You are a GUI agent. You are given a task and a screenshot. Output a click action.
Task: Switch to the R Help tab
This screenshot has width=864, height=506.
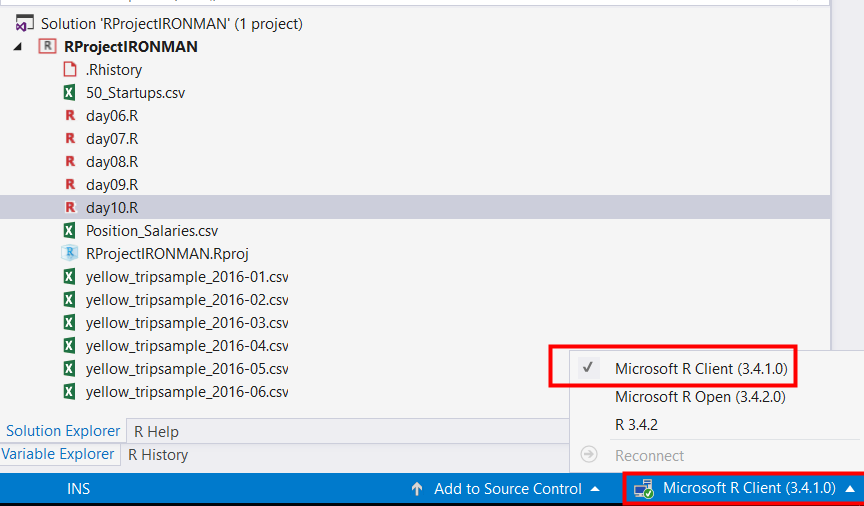click(156, 432)
